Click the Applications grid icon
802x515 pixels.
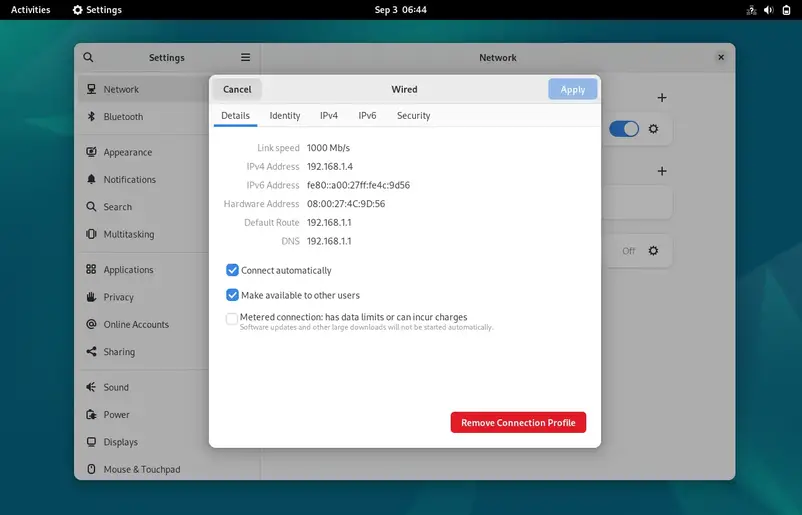(x=91, y=270)
